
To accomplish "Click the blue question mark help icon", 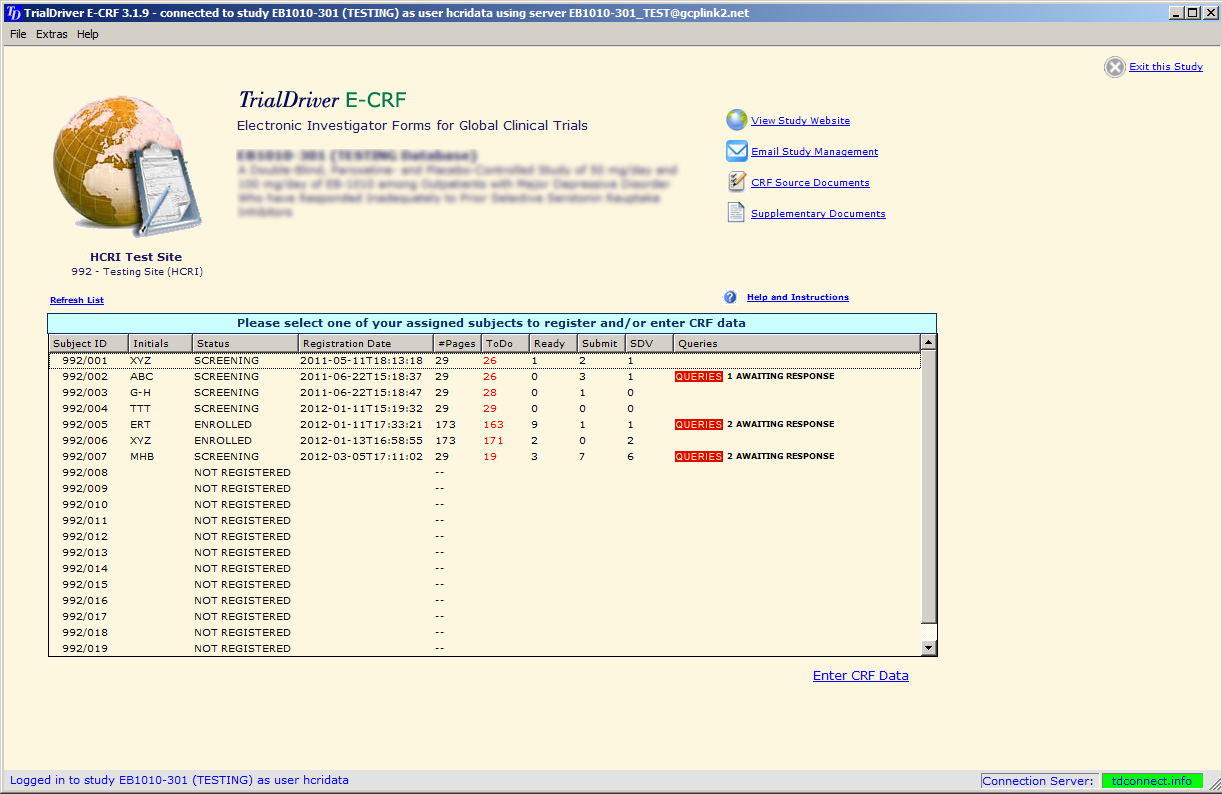I will [x=730, y=297].
